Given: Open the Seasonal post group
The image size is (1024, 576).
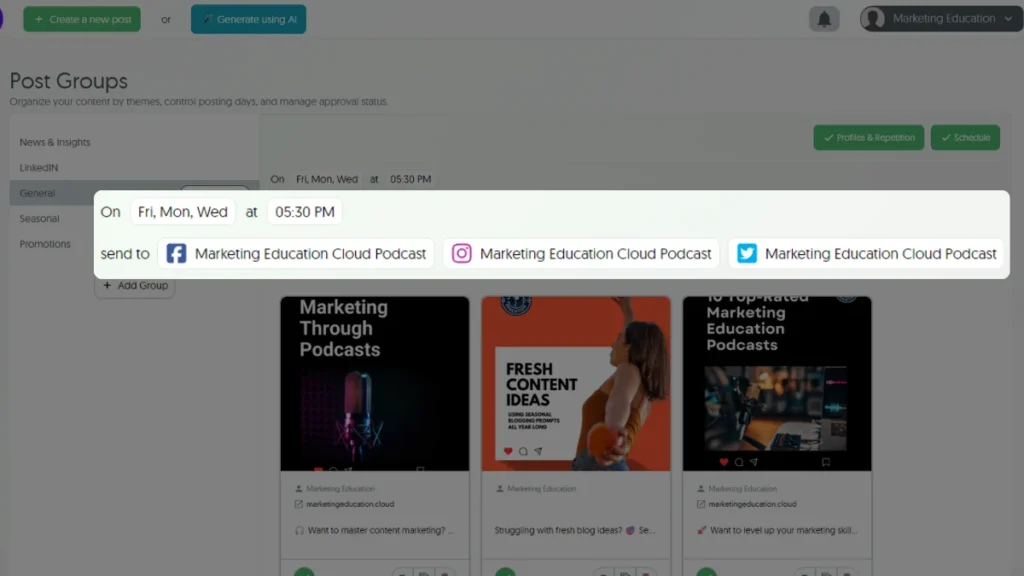Looking at the screenshot, I should coord(40,219).
